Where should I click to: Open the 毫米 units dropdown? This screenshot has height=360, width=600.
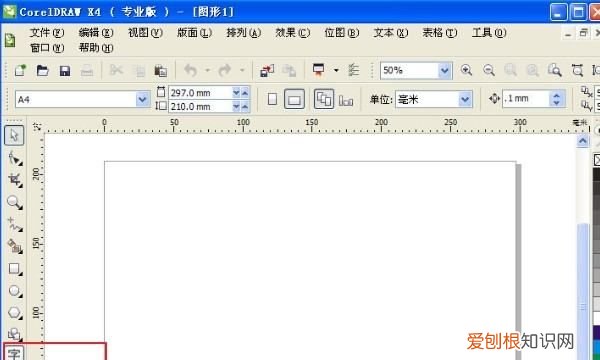(x=465, y=99)
